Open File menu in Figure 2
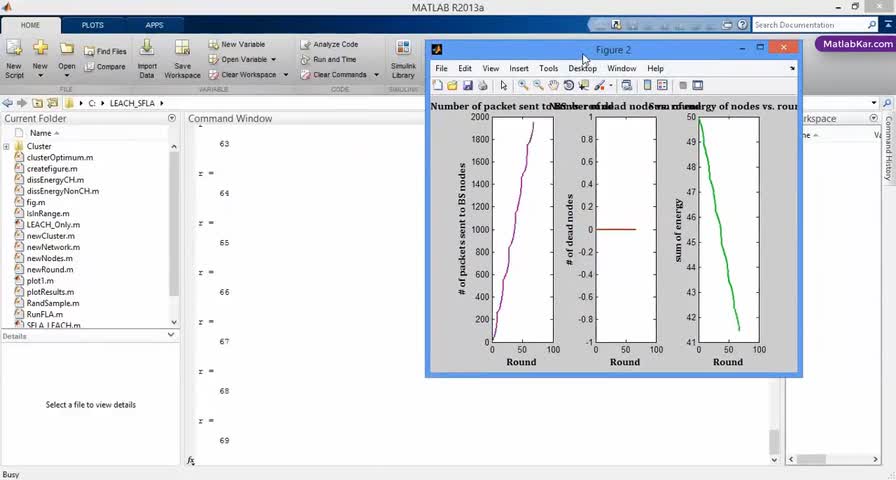The height and width of the screenshot is (480, 896). (x=441, y=69)
